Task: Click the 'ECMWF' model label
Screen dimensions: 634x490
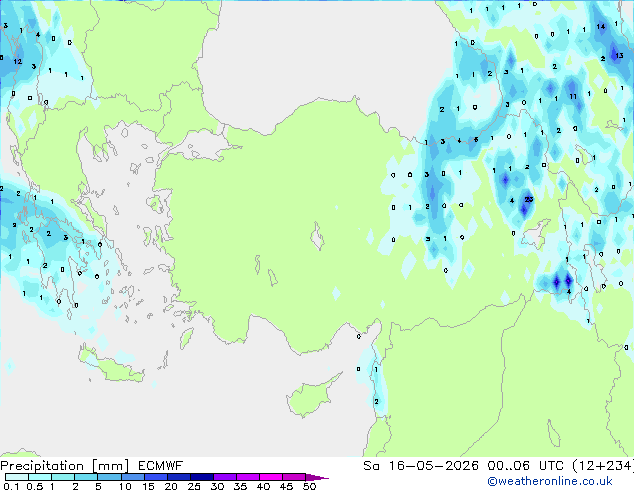Action: 161,466
